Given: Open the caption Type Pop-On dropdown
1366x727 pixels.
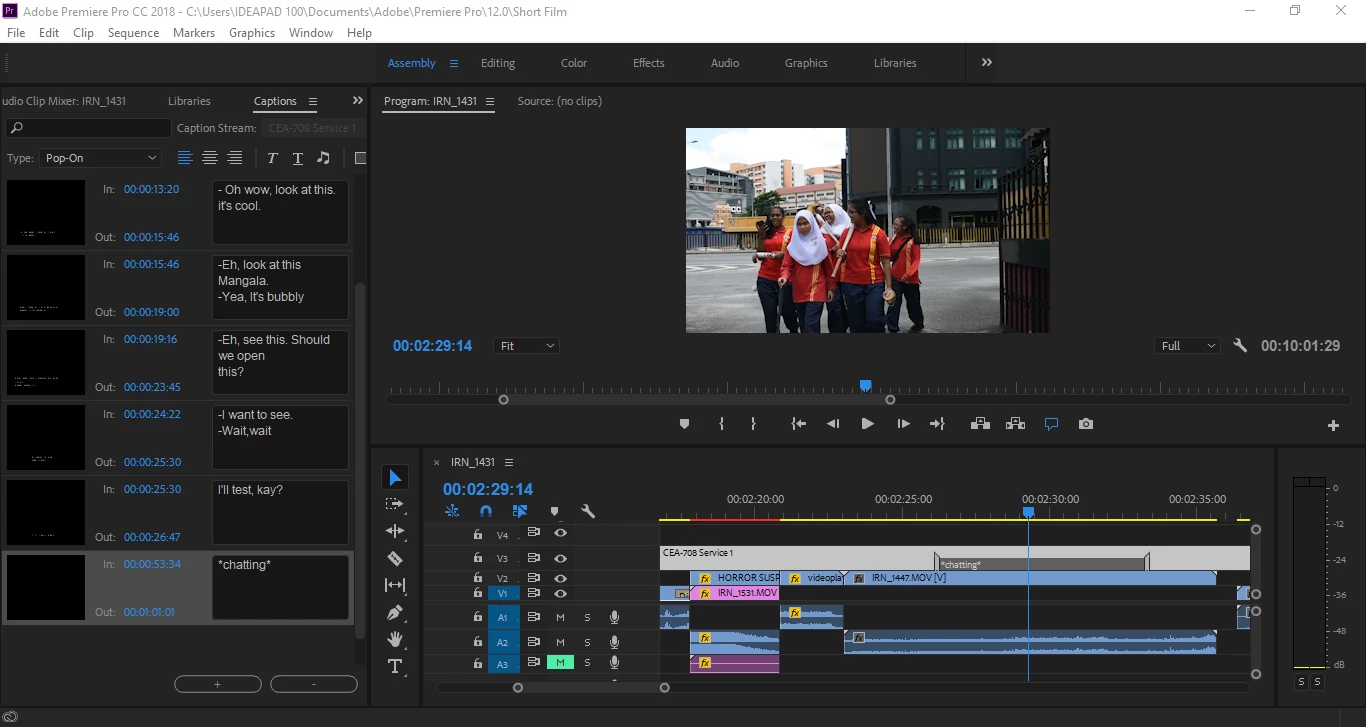Looking at the screenshot, I should [101, 158].
